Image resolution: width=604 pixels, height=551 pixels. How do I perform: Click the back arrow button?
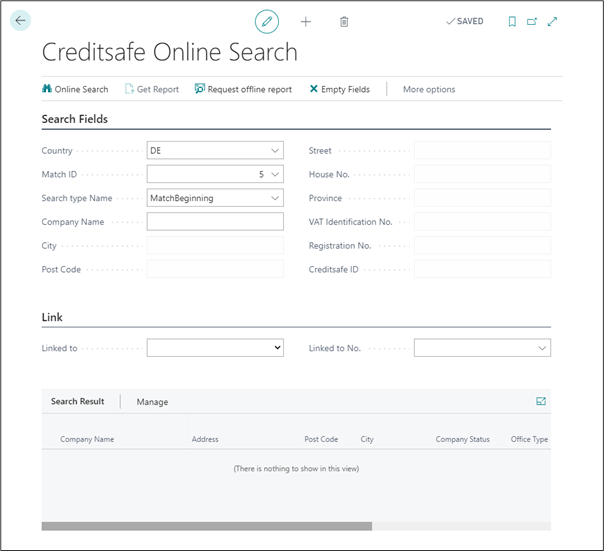tap(21, 20)
